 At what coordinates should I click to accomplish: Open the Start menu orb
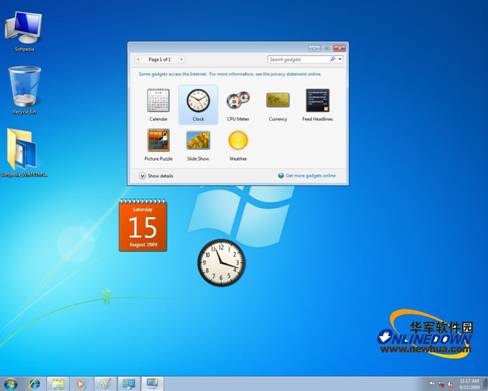tap(10, 384)
